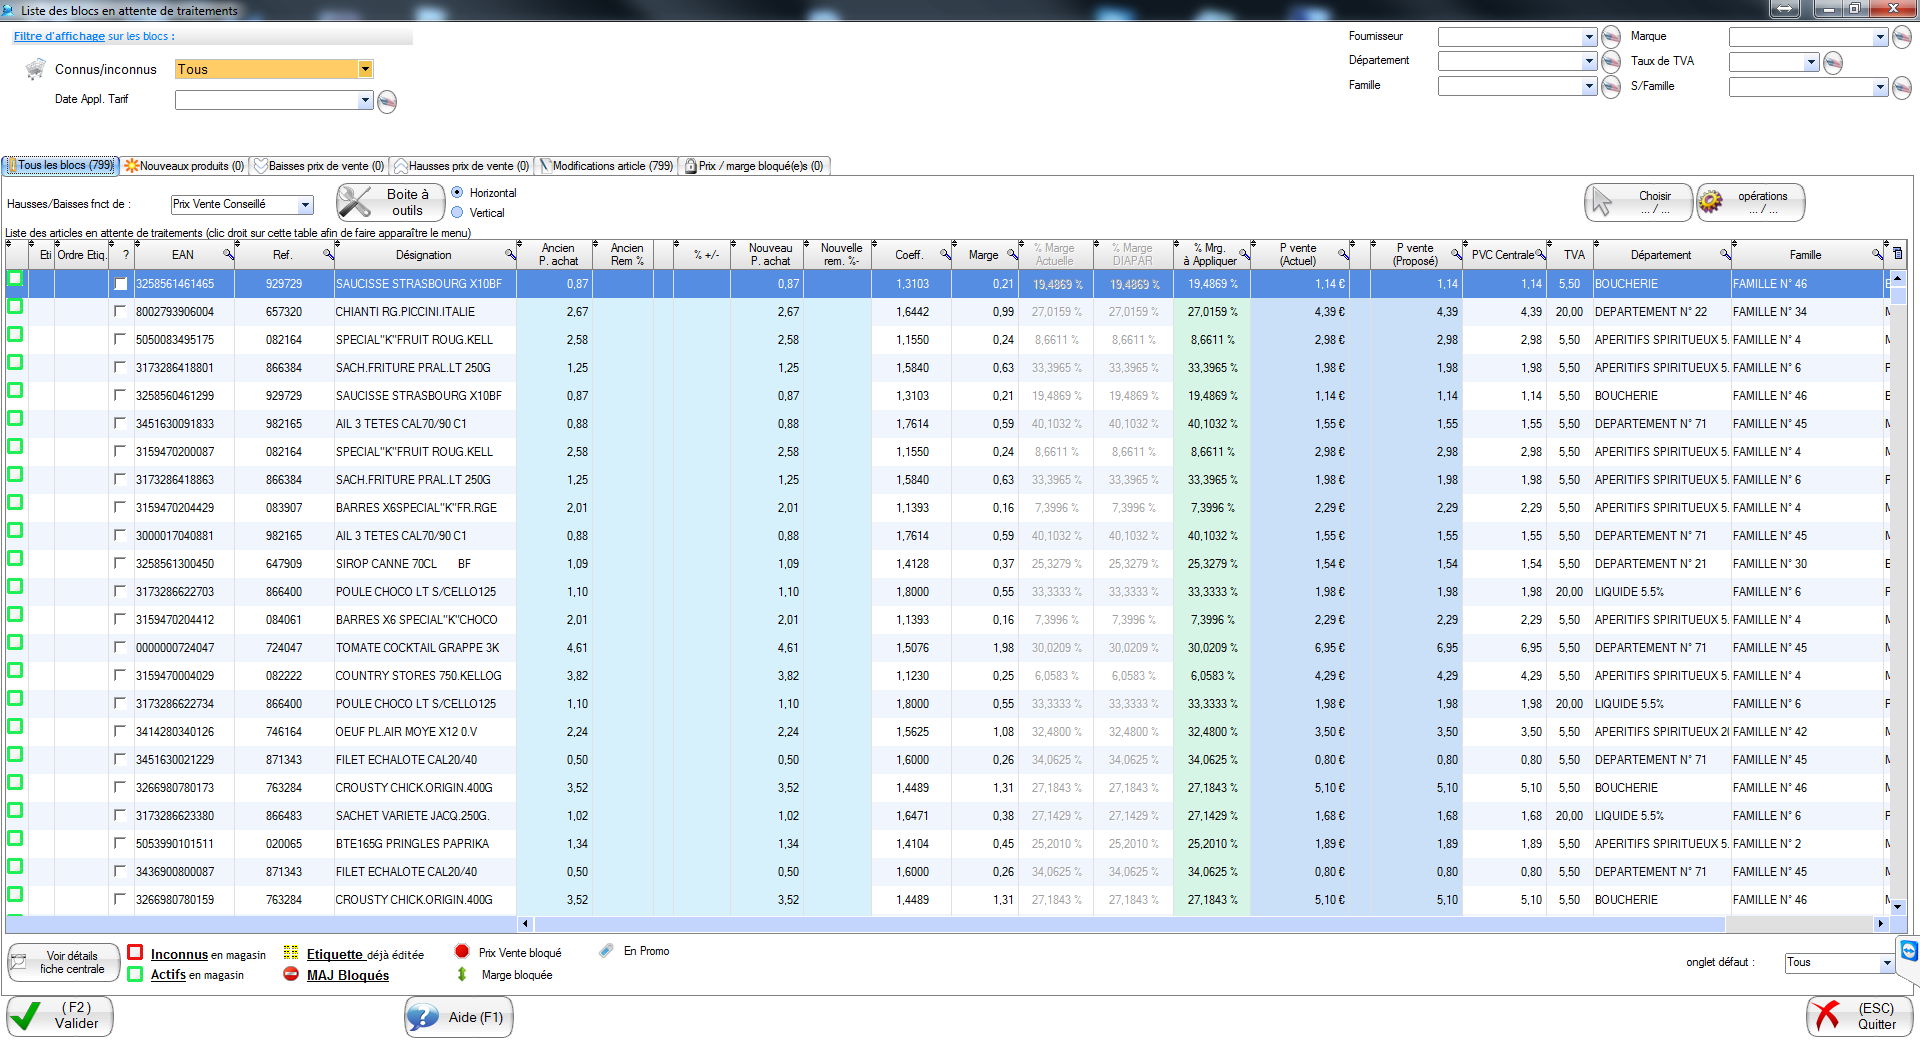Viewport: 1920px width, 1040px height.
Task: Select the Vertical radio option
Action: (457, 213)
